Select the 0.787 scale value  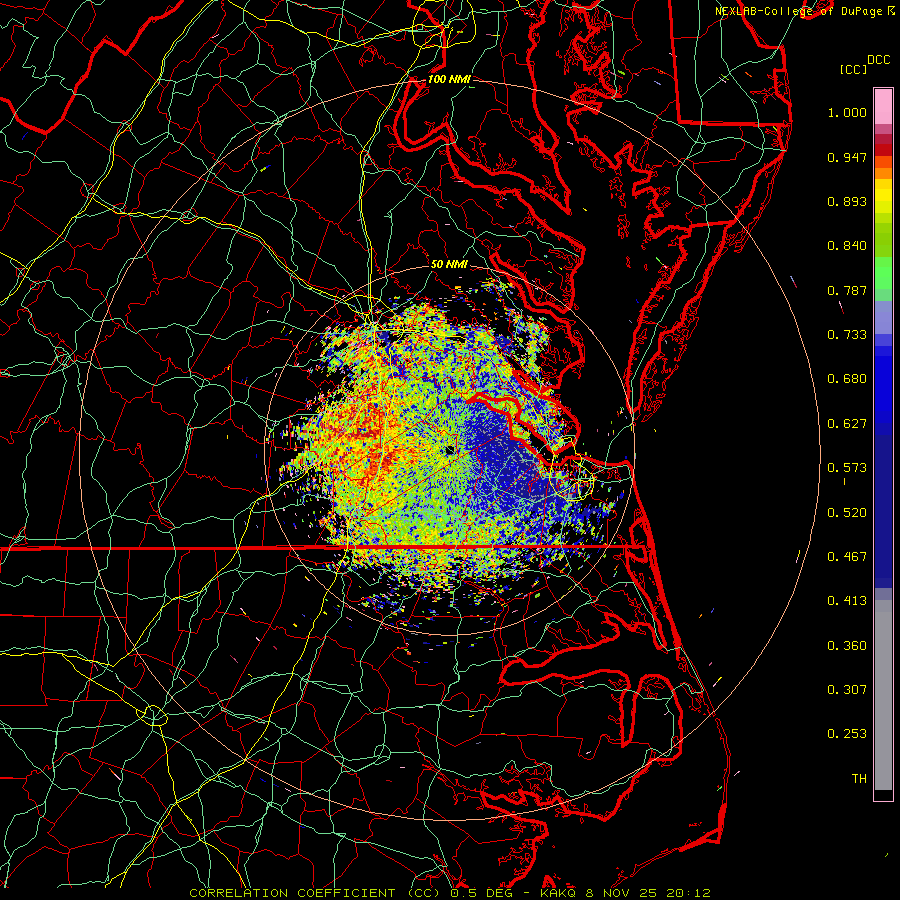coord(847,290)
